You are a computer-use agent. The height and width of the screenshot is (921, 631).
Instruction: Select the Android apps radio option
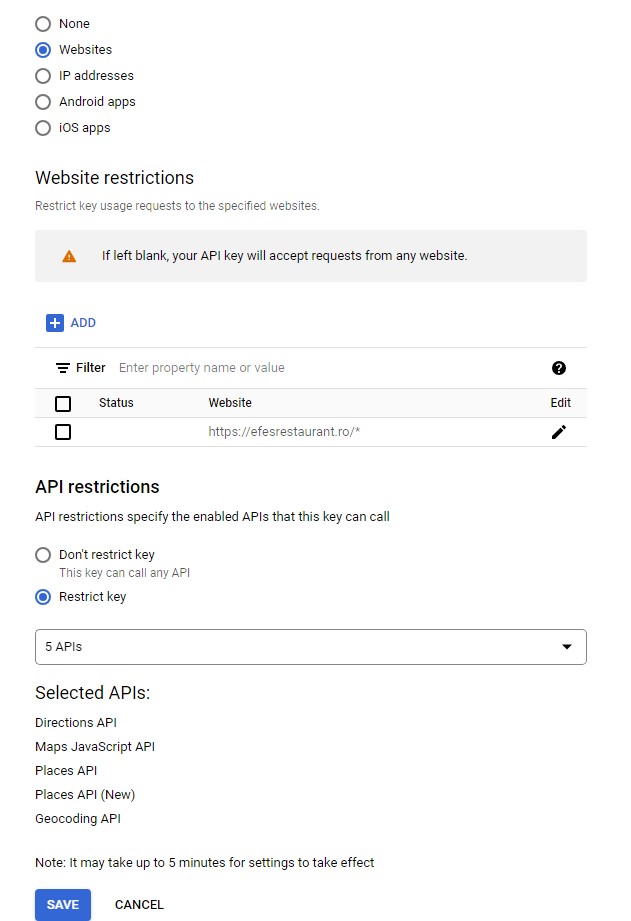point(43,102)
